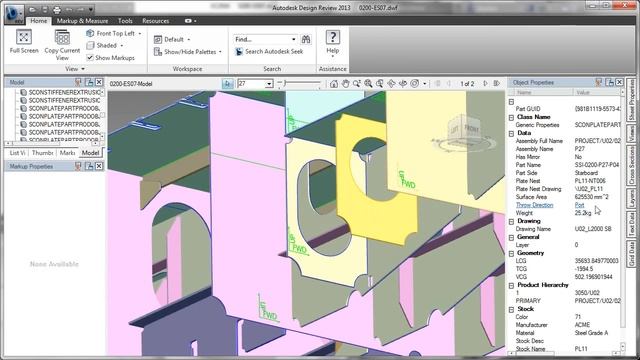Click the Port value link
The width and height of the screenshot is (640, 360).
pos(579,205)
